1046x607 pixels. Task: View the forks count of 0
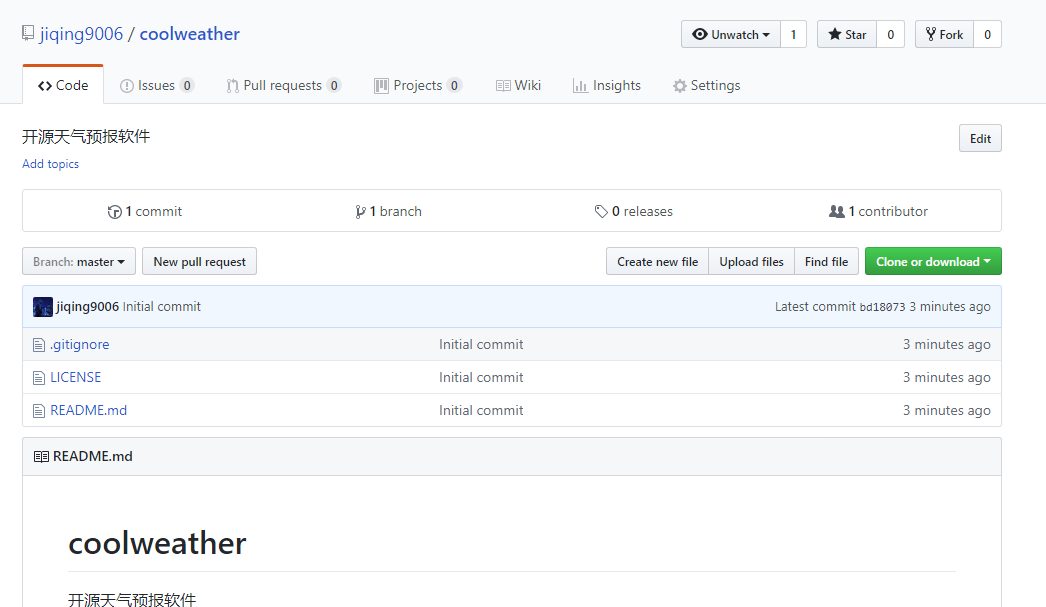(x=987, y=34)
